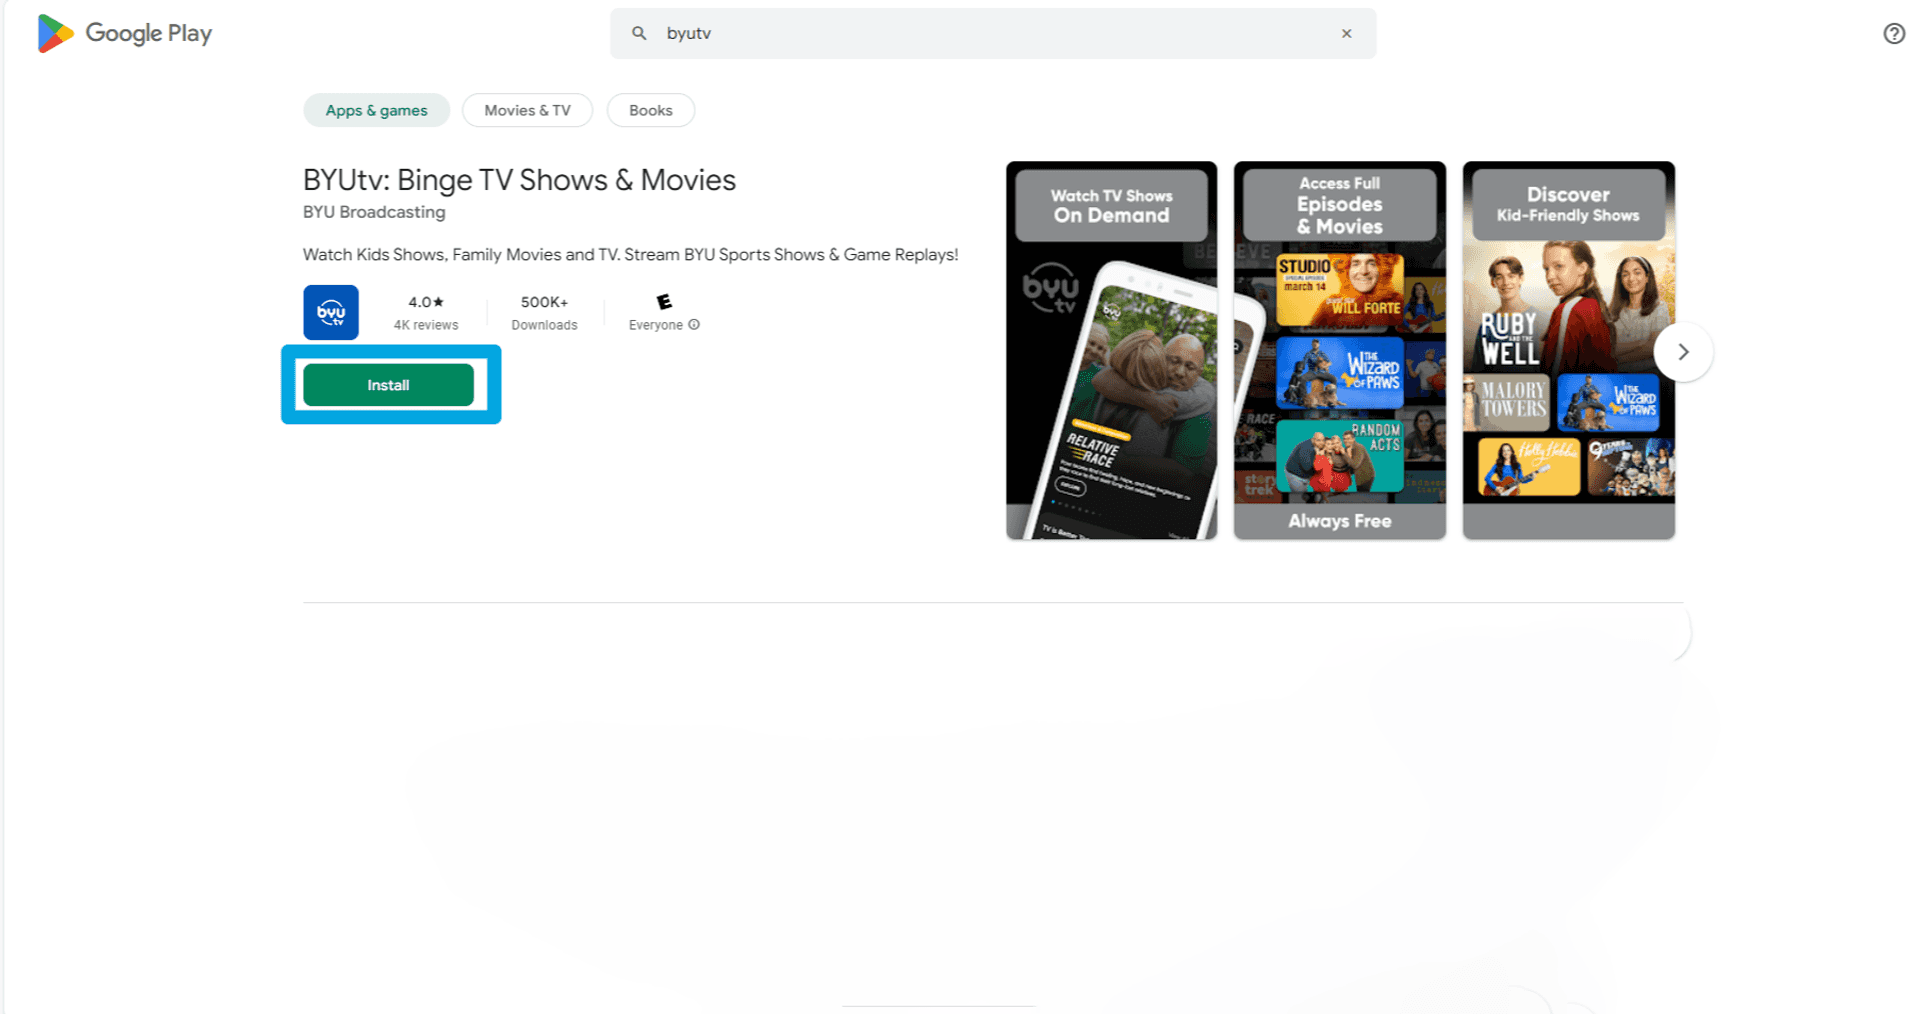Click the 4K reviews label
The image size is (1920, 1014).
(x=426, y=325)
